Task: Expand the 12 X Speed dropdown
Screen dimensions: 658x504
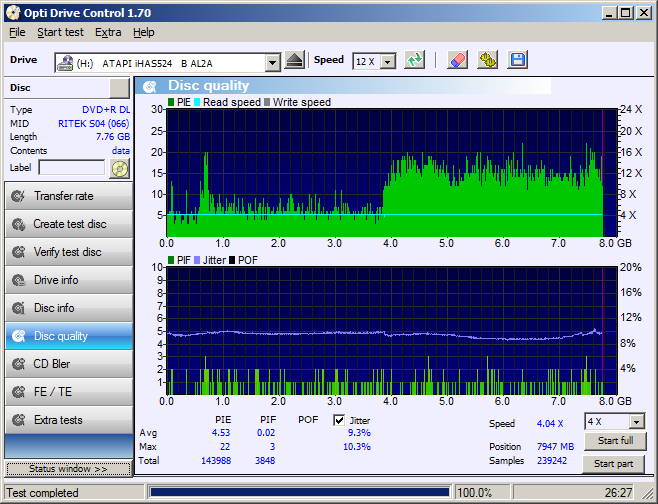Action: tap(388, 62)
